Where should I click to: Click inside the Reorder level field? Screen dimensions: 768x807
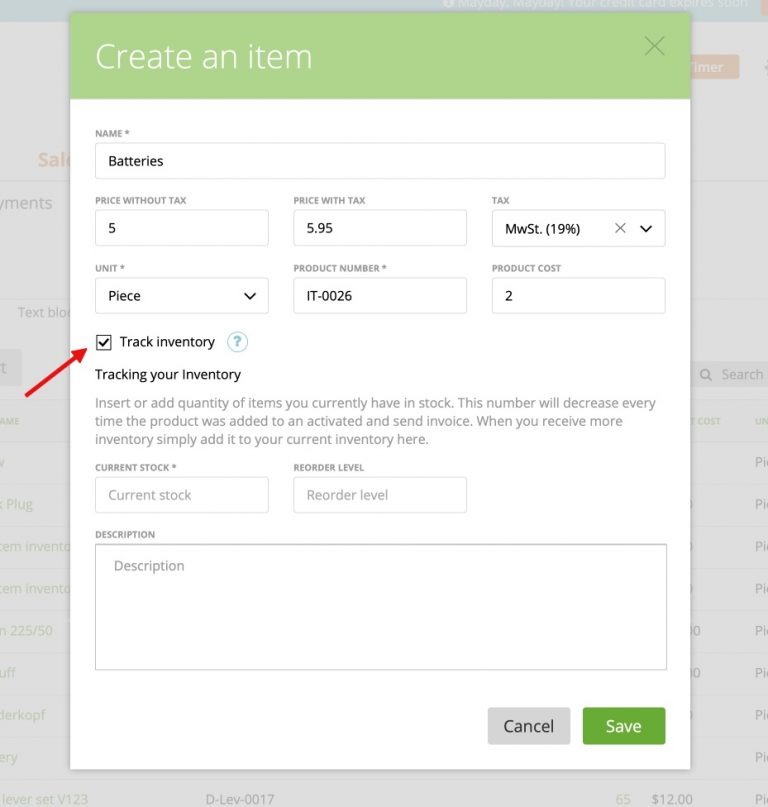[x=379, y=494]
